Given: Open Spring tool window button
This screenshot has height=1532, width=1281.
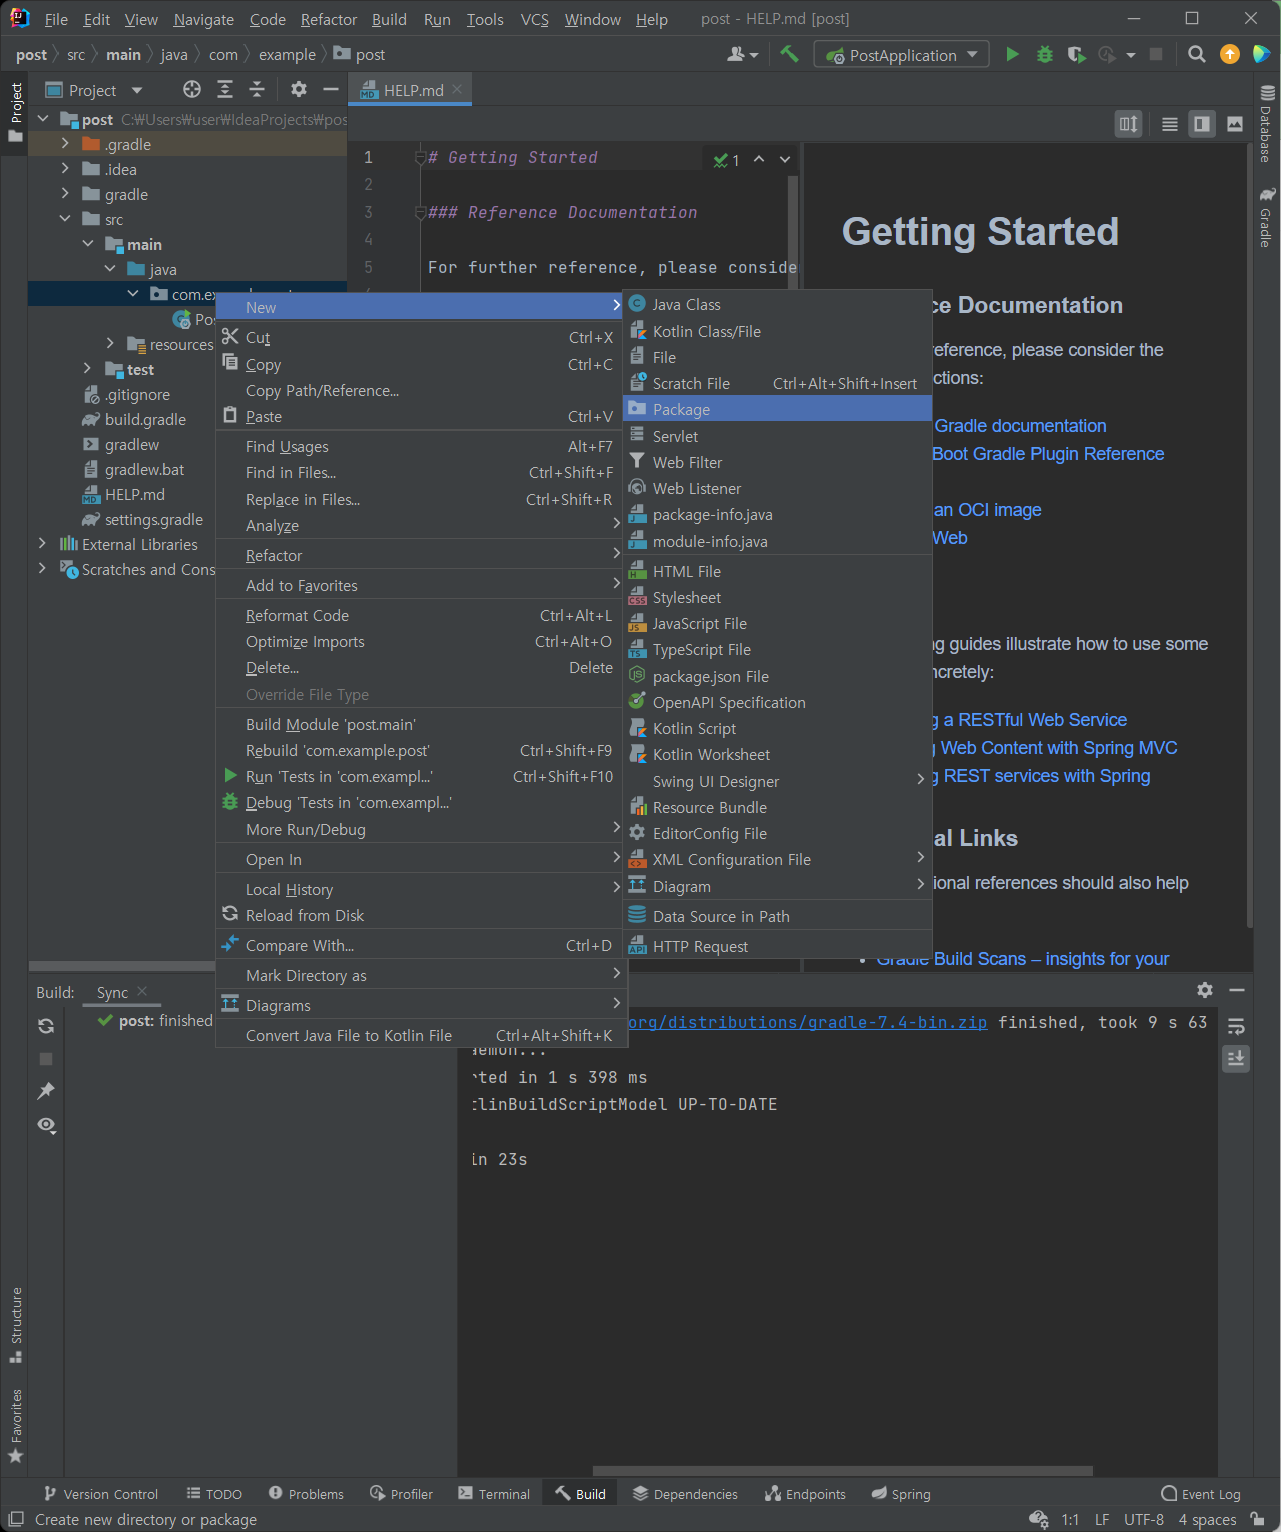Looking at the screenshot, I should [x=900, y=1494].
